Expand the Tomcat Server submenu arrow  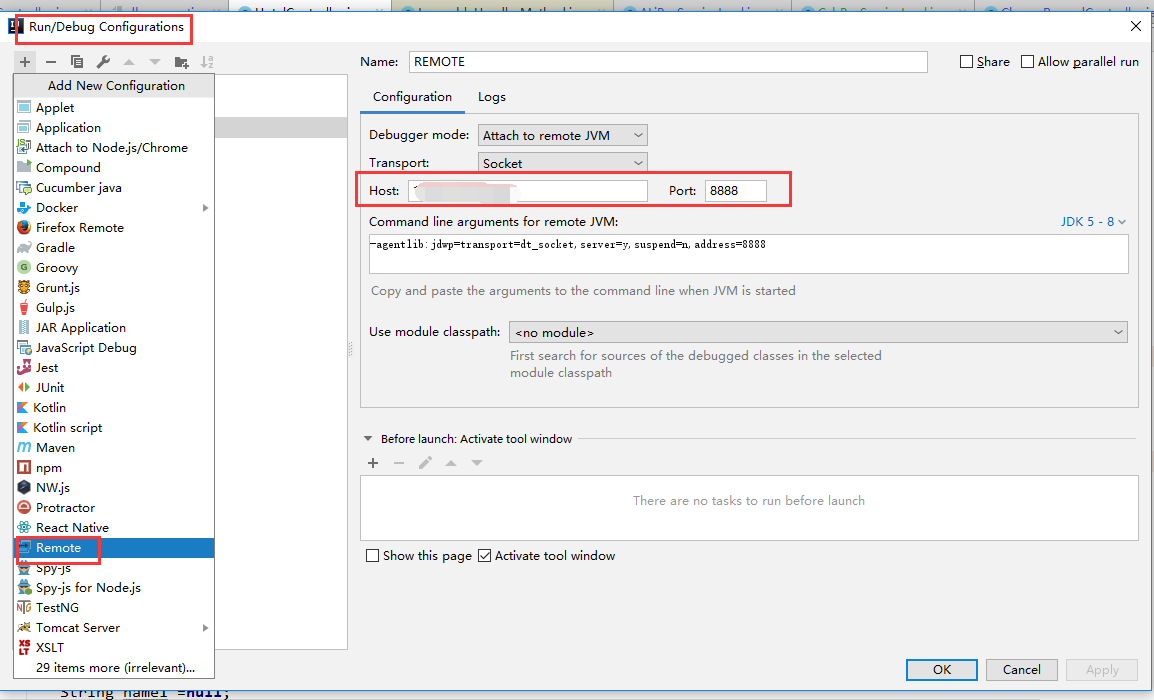click(205, 628)
